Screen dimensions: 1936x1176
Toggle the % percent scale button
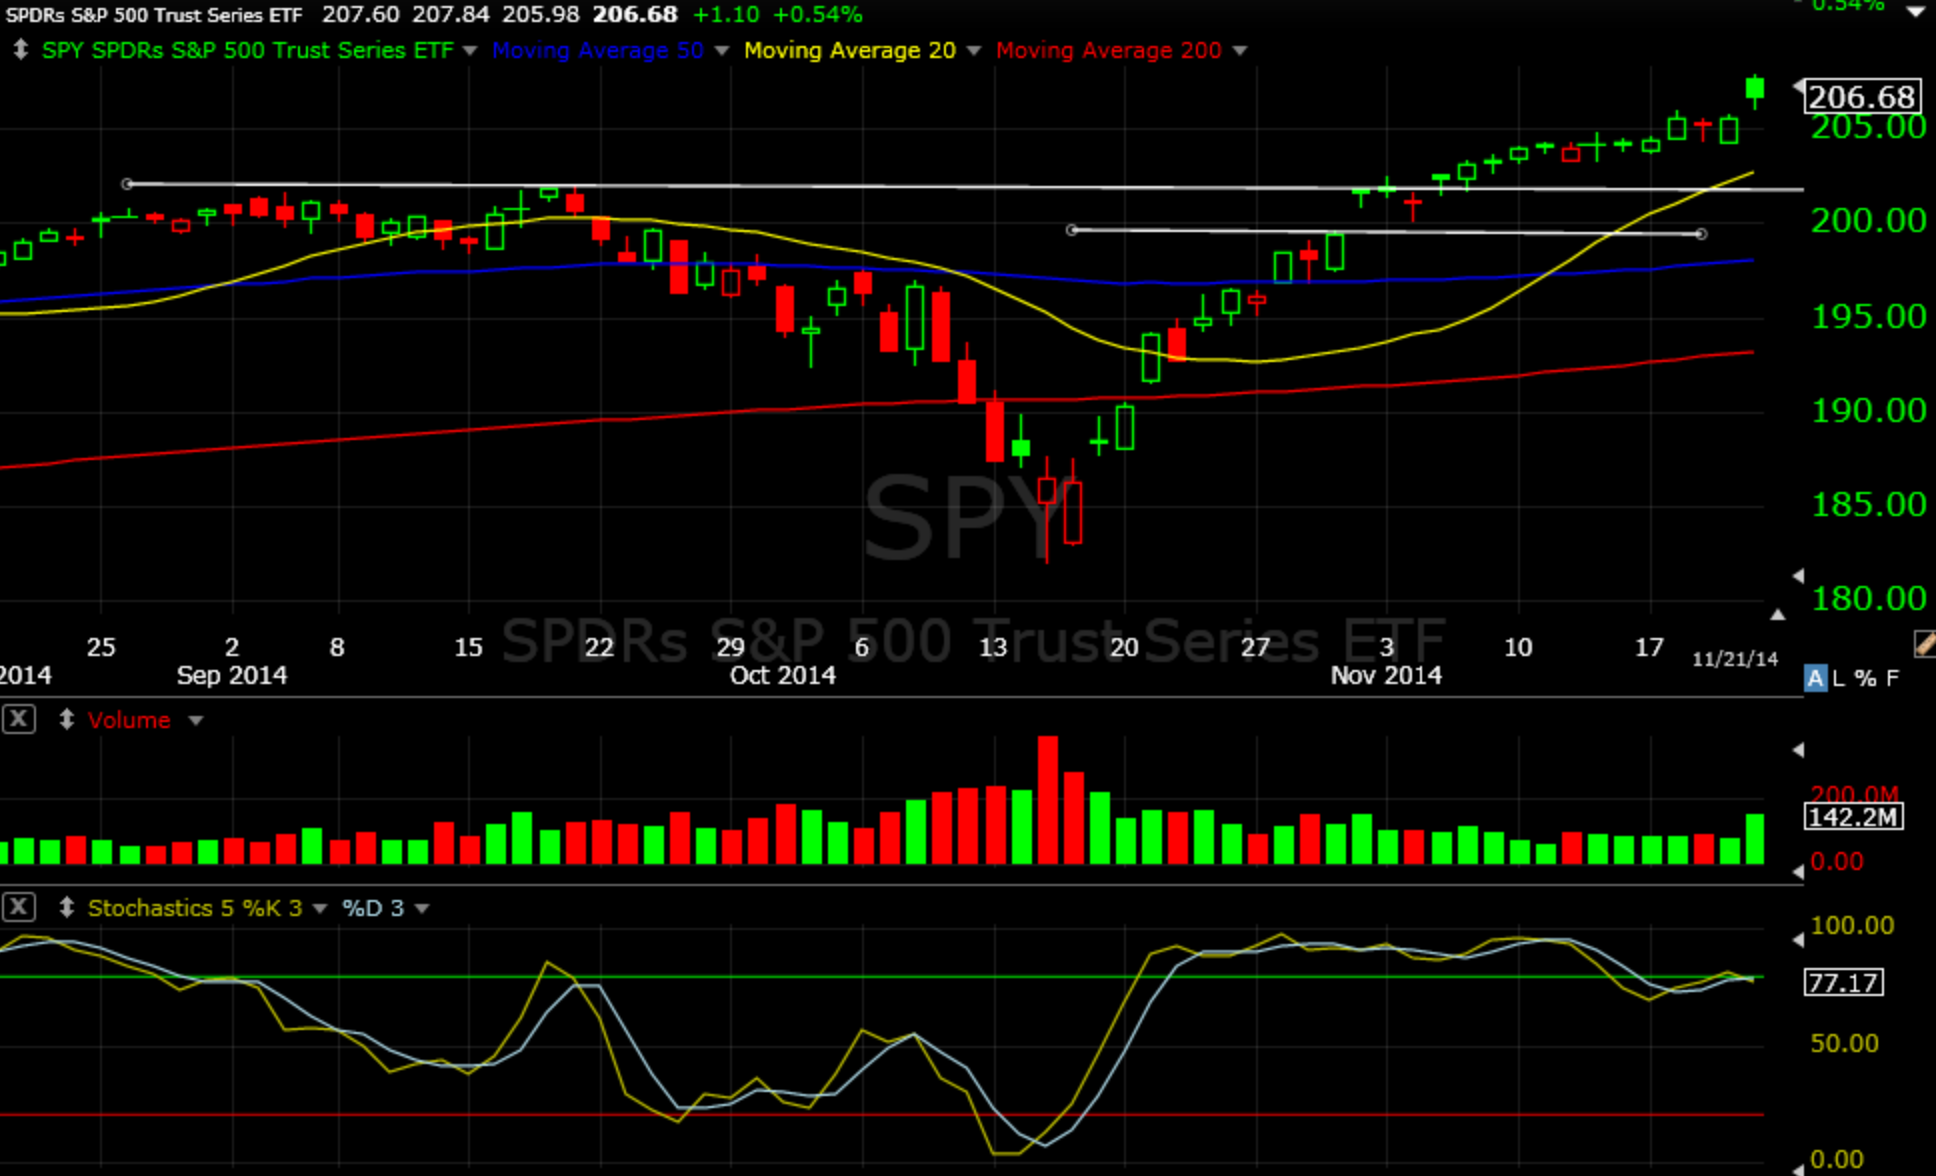[1865, 678]
